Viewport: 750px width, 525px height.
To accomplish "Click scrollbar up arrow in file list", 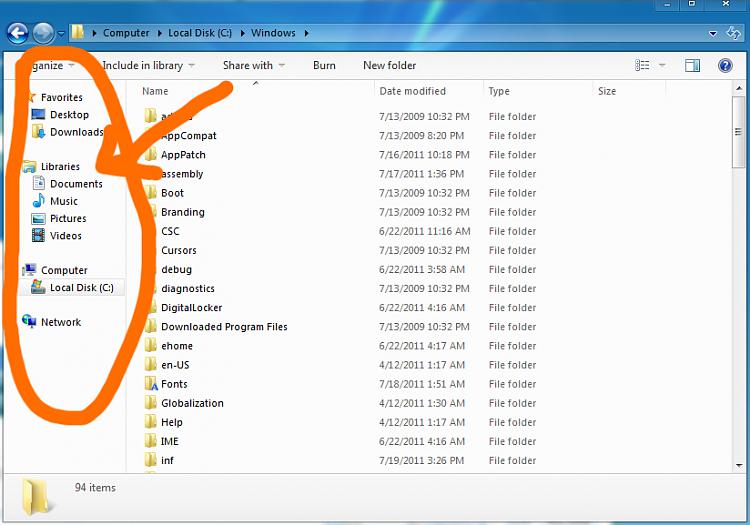I will tap(739, 88).
